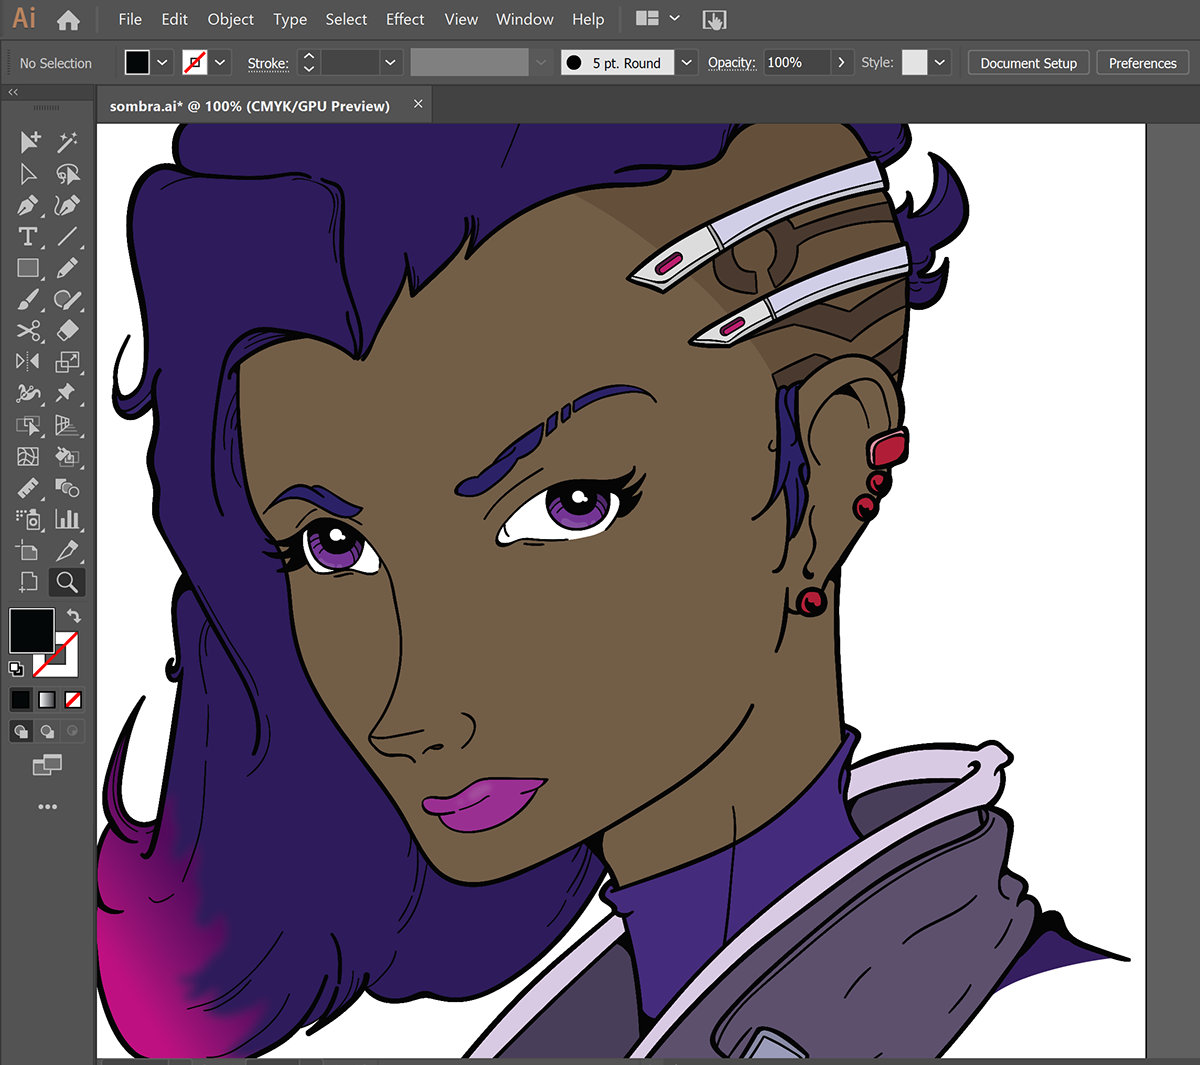Screen dimensions: 1200x1065
Task: Select the Type tool
Action: tap(29, 237)
